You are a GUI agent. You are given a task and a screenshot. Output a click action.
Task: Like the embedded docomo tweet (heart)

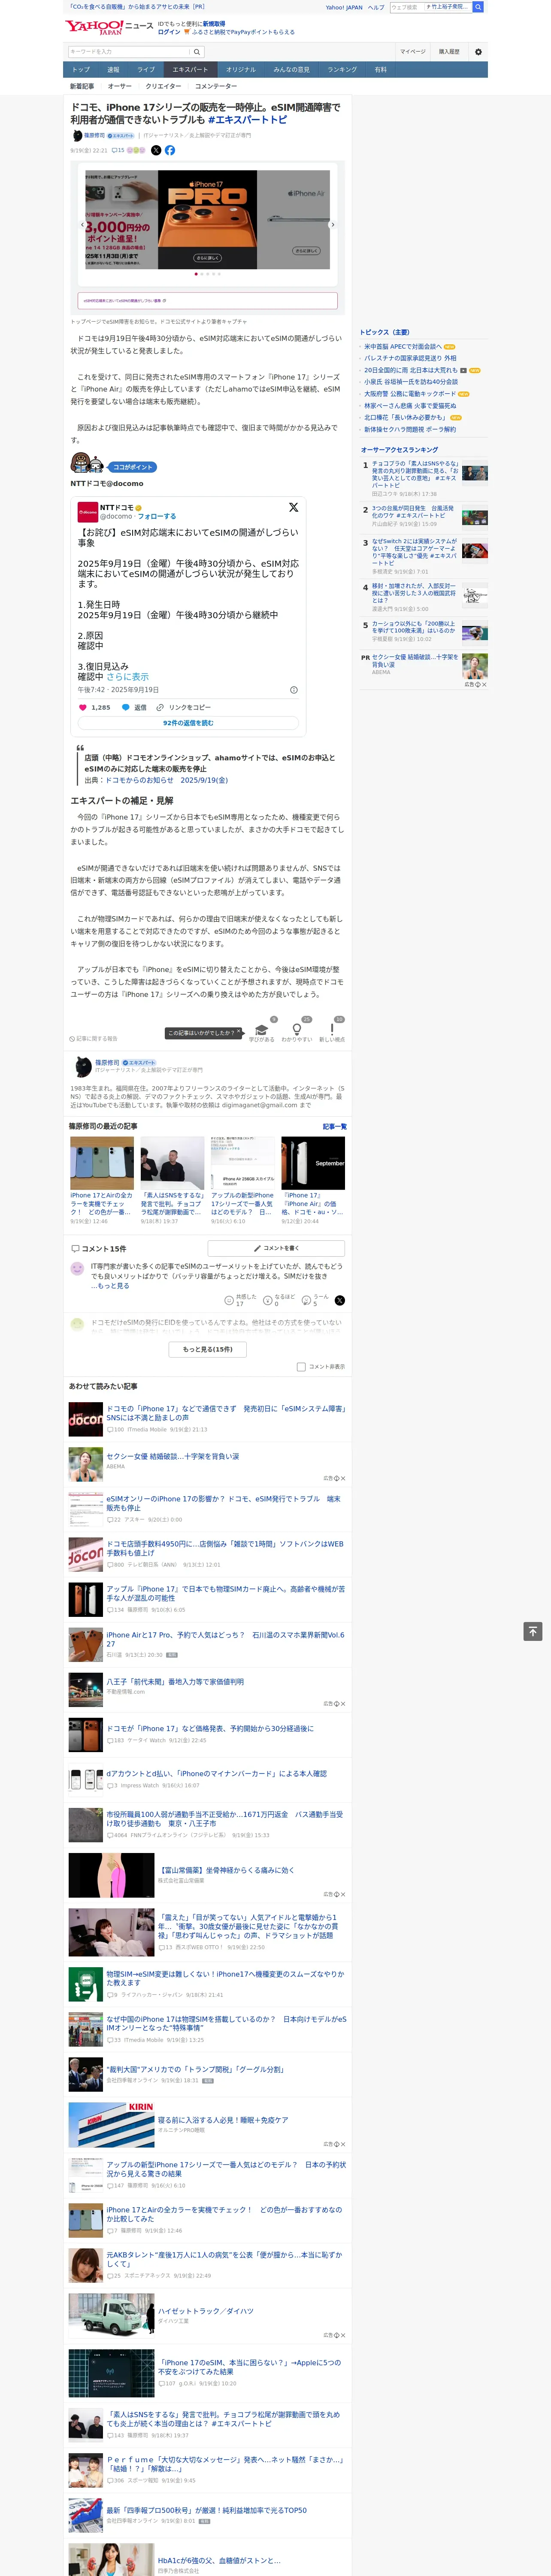click(x=83, y=707)
